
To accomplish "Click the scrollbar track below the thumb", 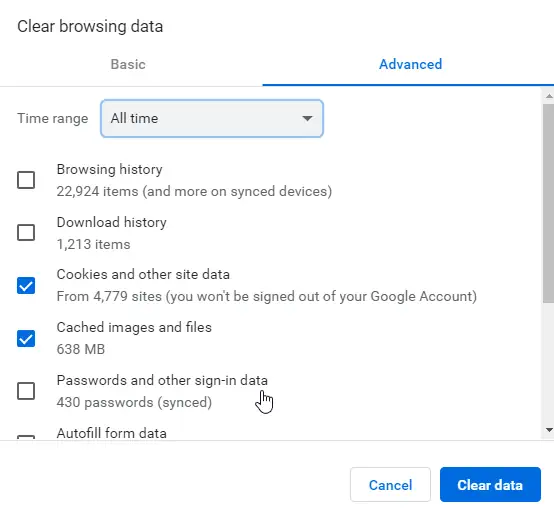I will [x=549, y=364].
